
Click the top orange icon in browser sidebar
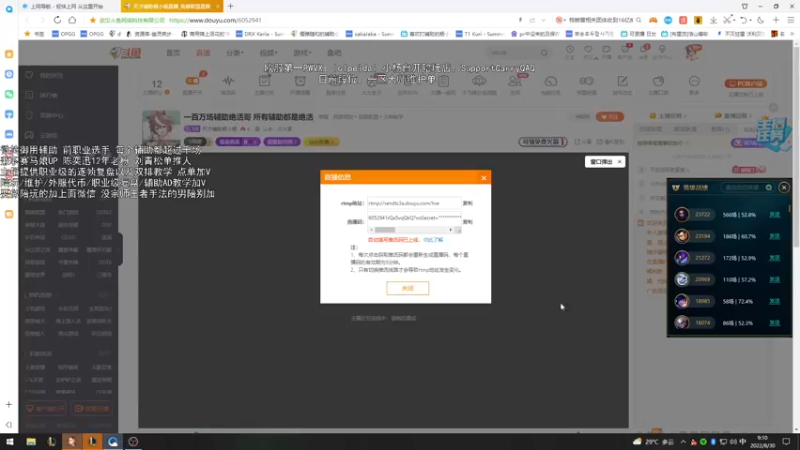point(9,54)
